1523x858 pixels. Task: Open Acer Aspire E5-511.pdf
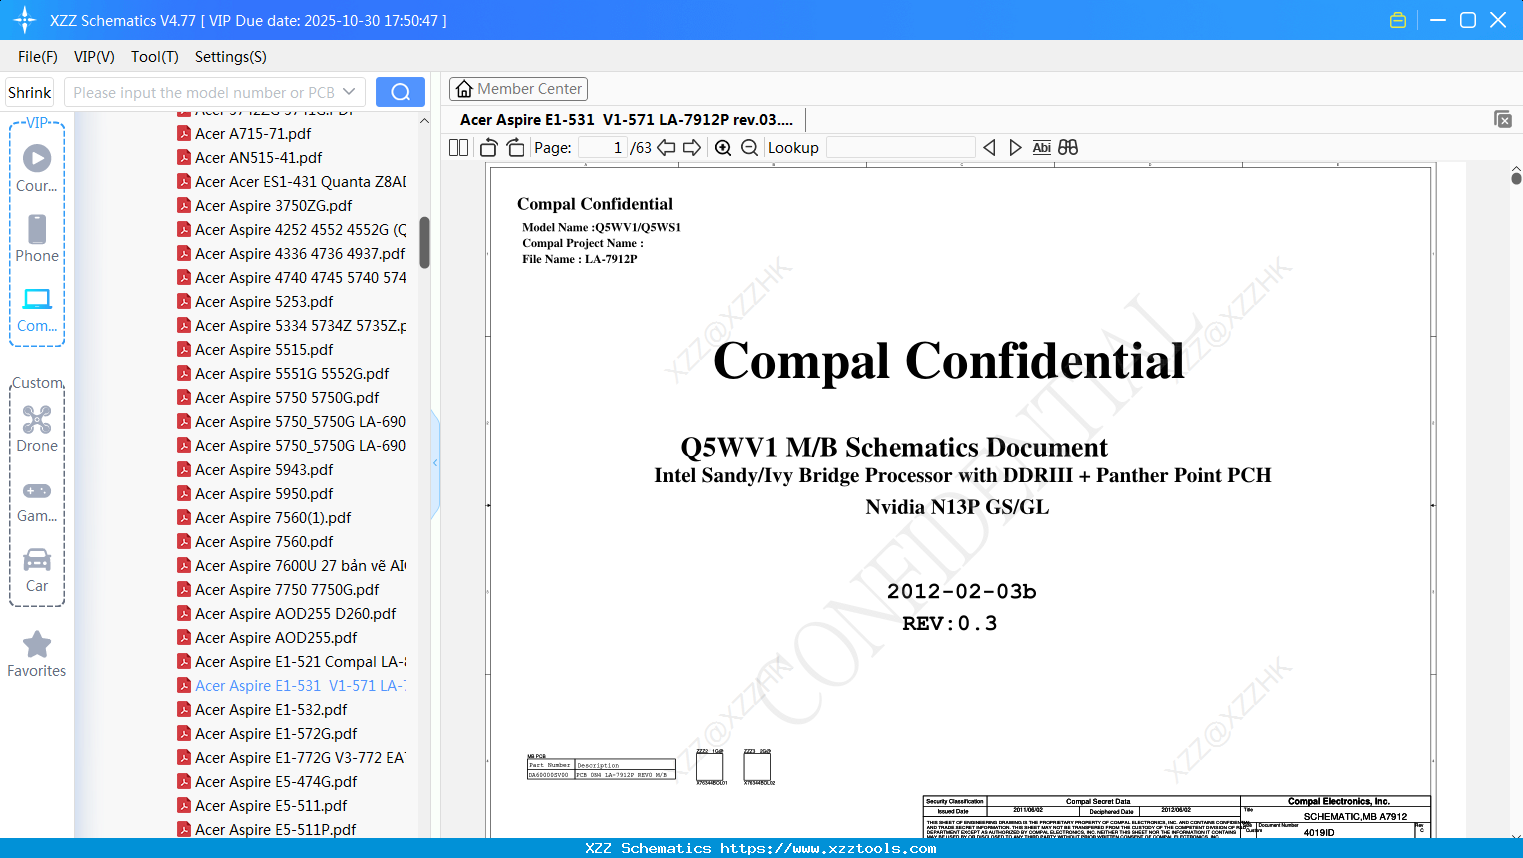click(x=271, y=805)
